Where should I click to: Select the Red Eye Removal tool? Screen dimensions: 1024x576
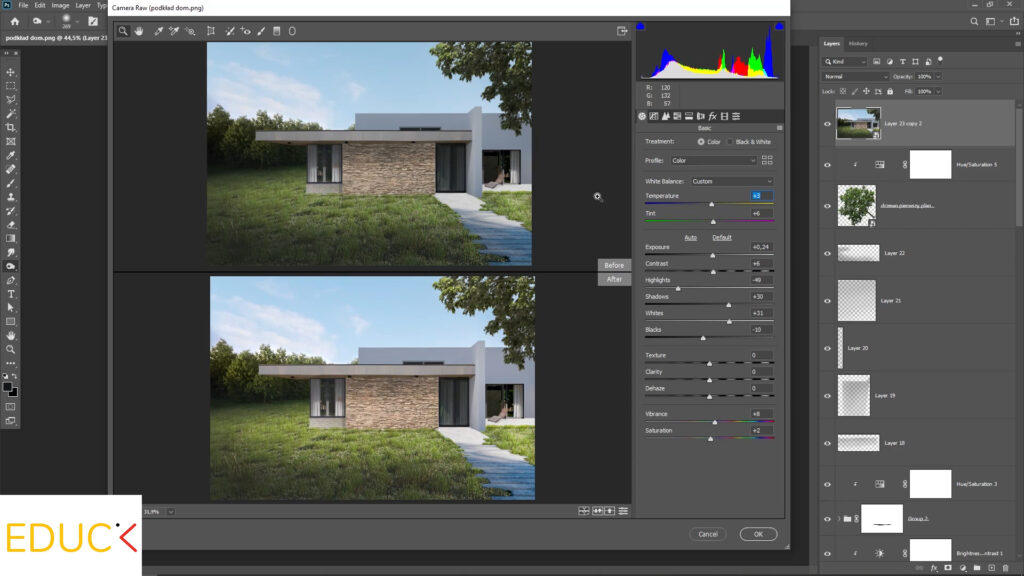click(246, 31)
